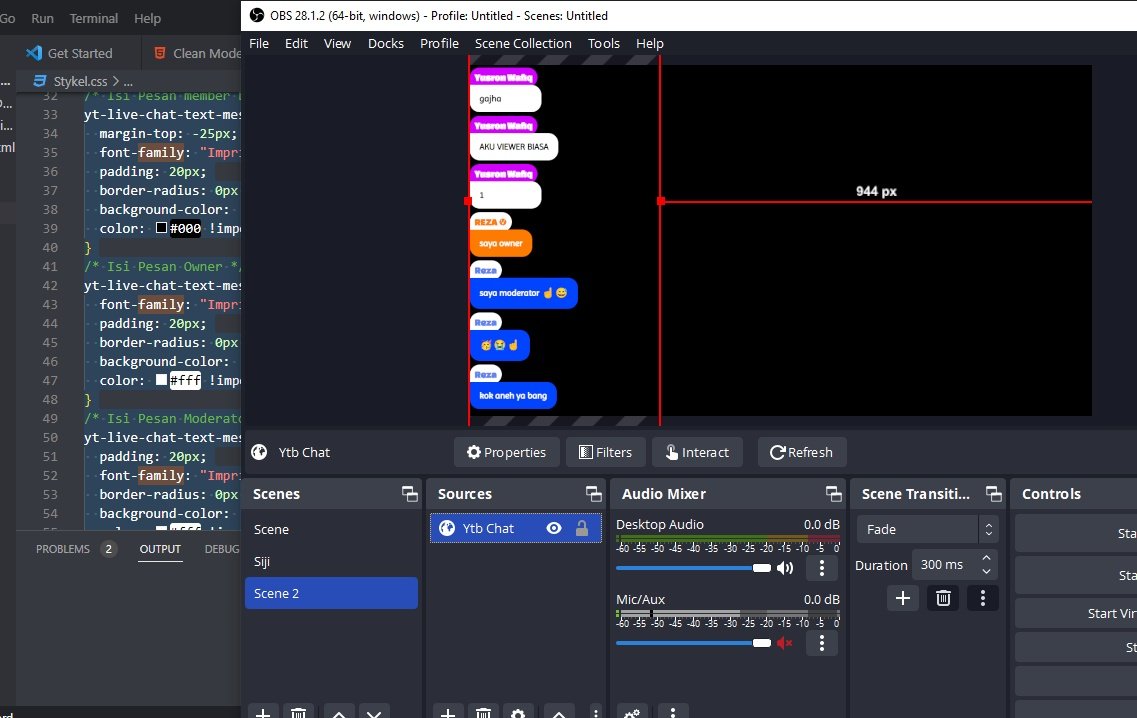
Task: Open the Fade transition dropdown
Action: 927,529
